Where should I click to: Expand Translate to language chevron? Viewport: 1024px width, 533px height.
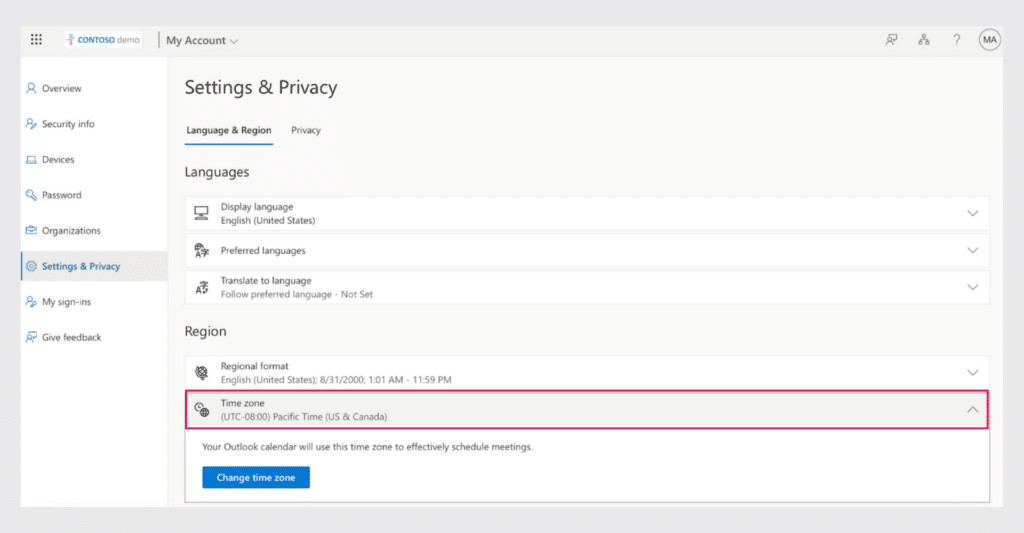[x=972, y=287]
